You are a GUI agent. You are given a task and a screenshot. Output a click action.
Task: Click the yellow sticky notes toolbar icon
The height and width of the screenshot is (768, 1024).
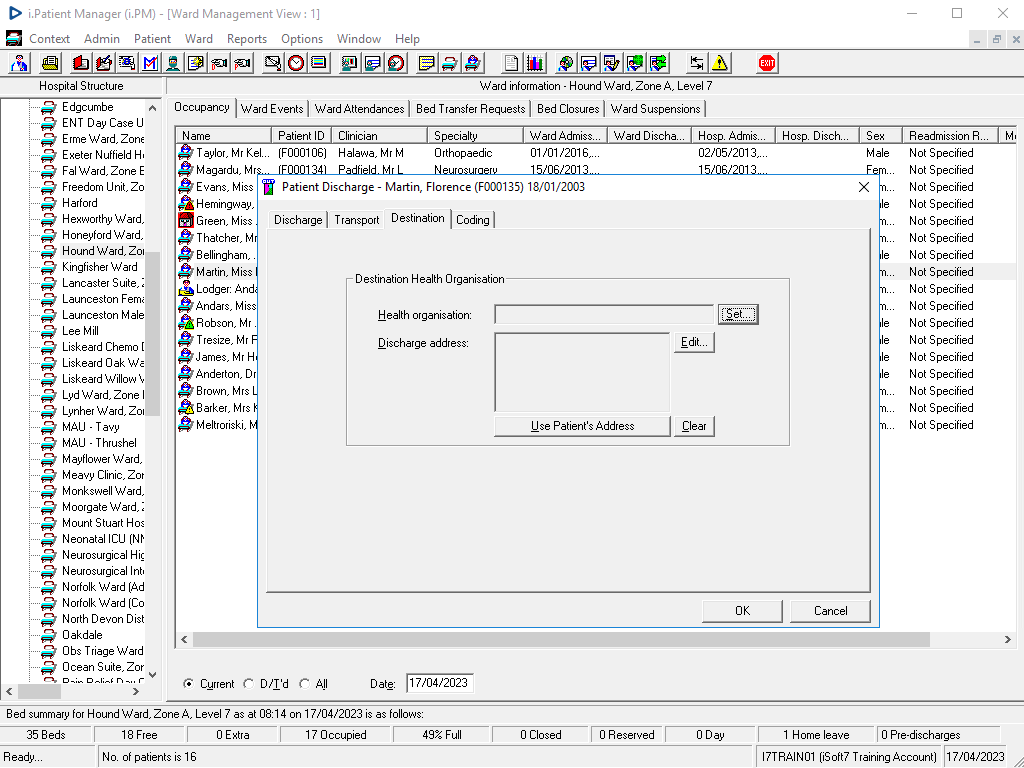(x=426, y=63)
